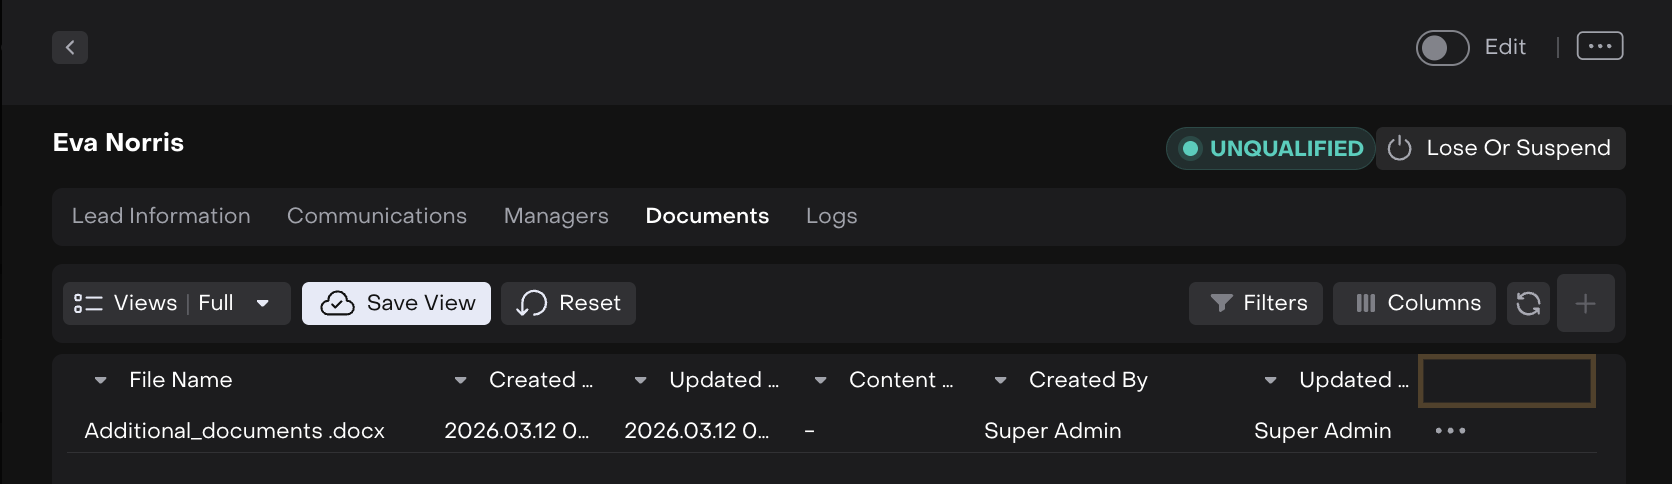
Task: Click the Save View button
Action: click(x=396, y=303)
